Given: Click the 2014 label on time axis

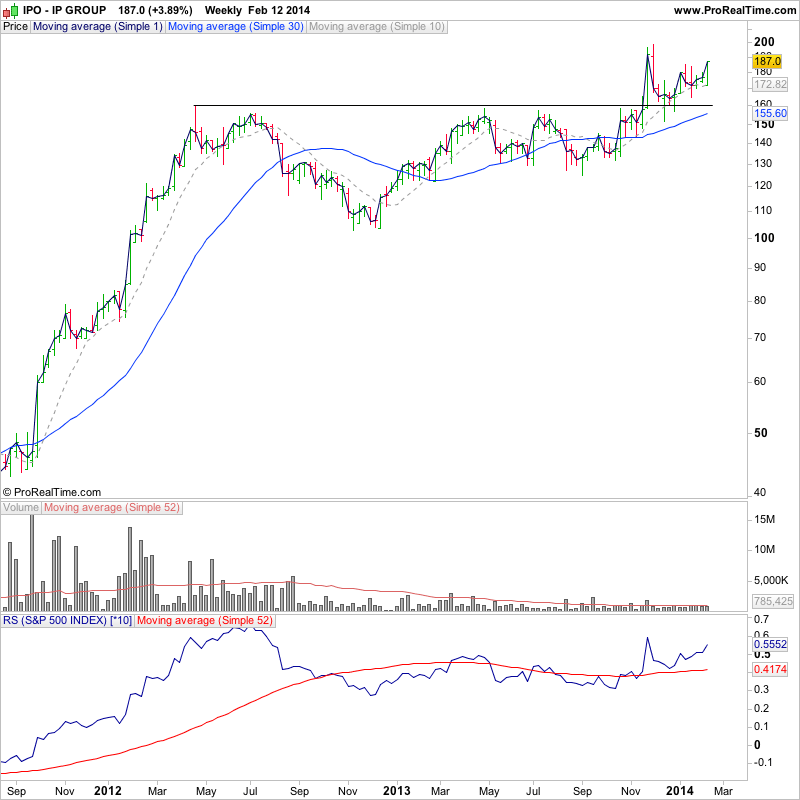Looking at the screenshot, I should pyautogui.click(x=680, y=791).
